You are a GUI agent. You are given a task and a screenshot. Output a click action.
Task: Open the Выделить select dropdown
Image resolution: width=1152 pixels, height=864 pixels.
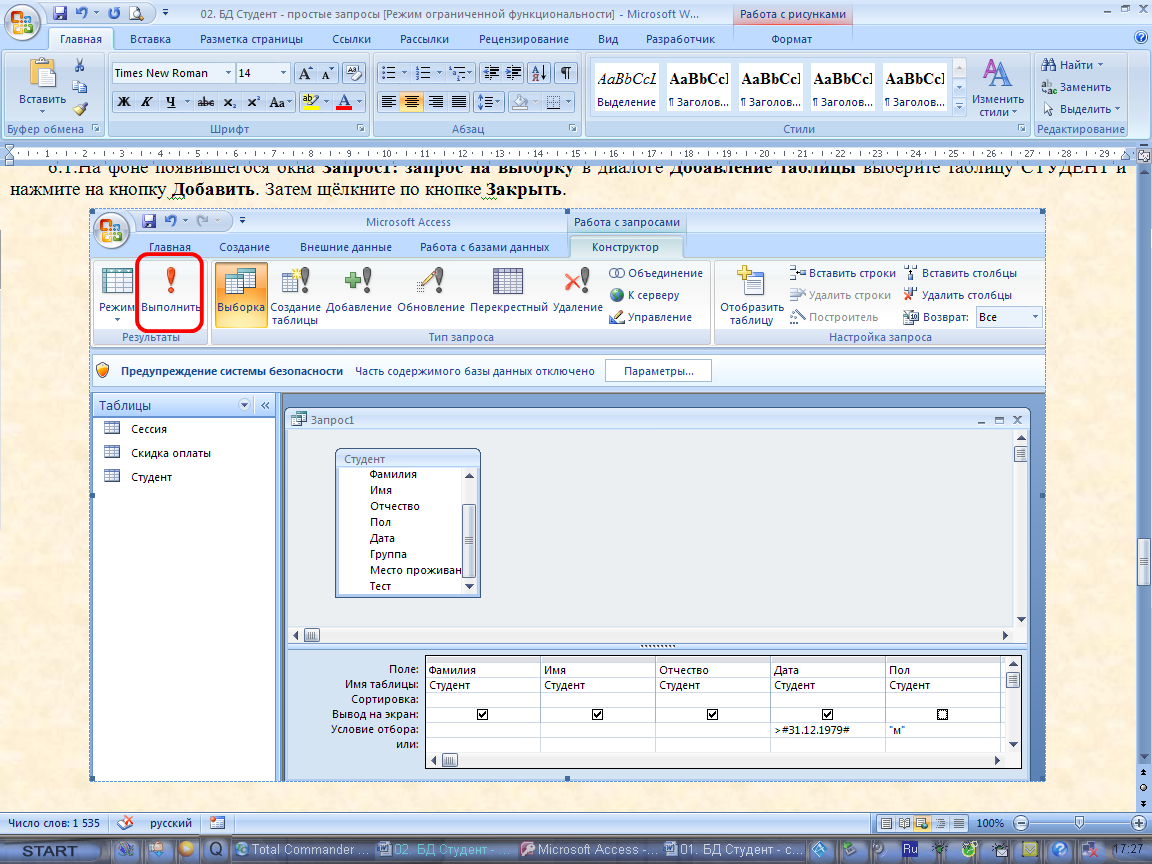tap(1081, 109)
